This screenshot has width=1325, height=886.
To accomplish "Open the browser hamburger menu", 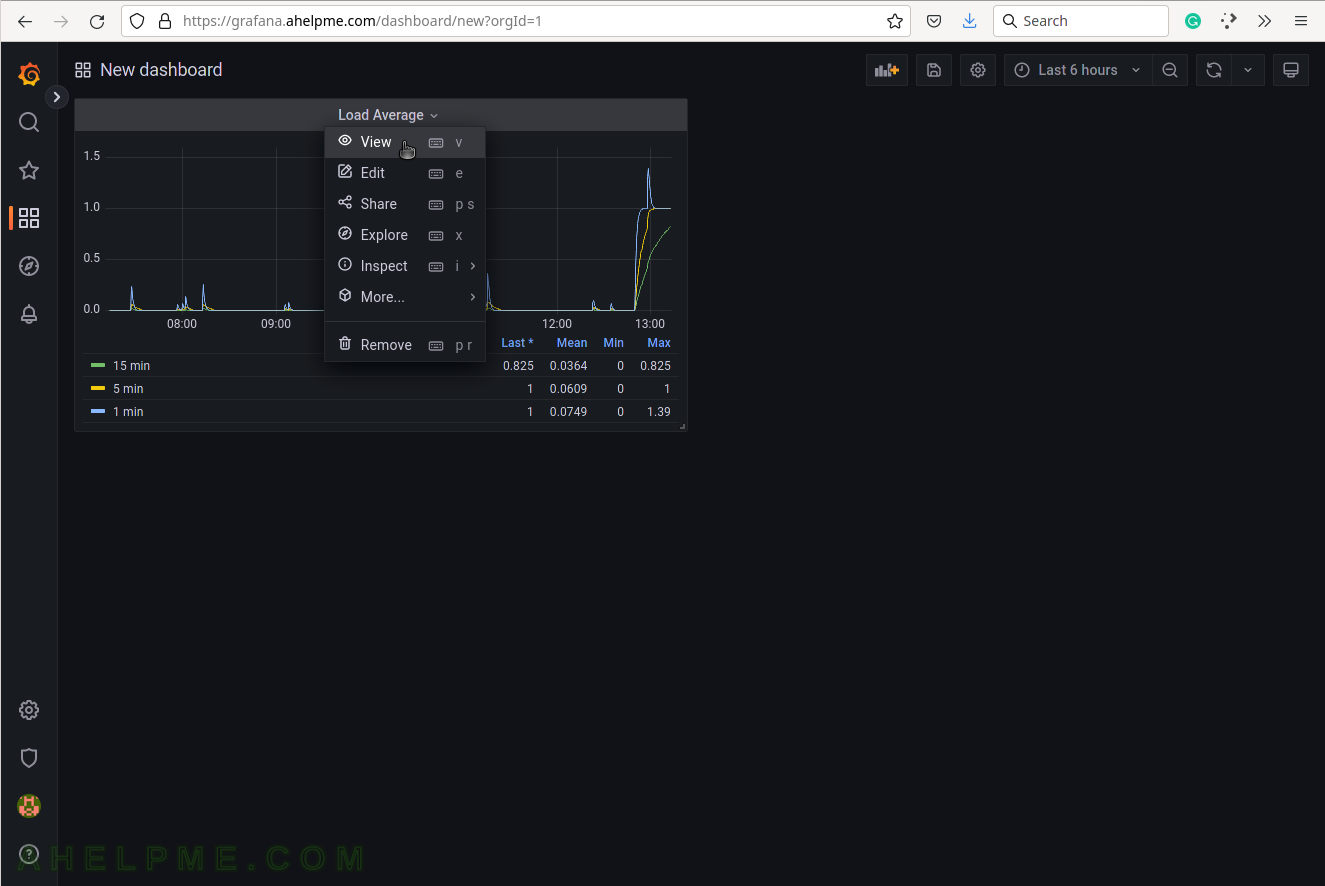I will [x=1300, y=21].
